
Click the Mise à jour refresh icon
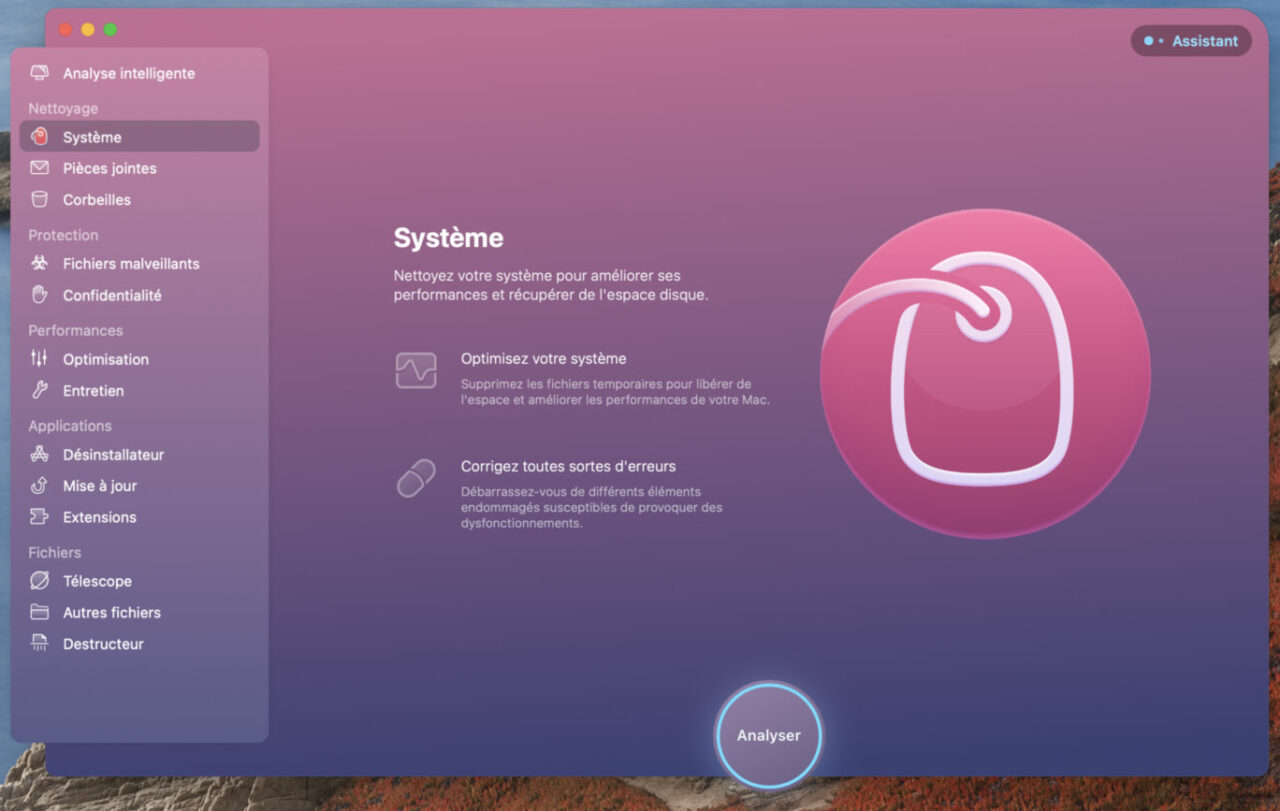point(41,485)
